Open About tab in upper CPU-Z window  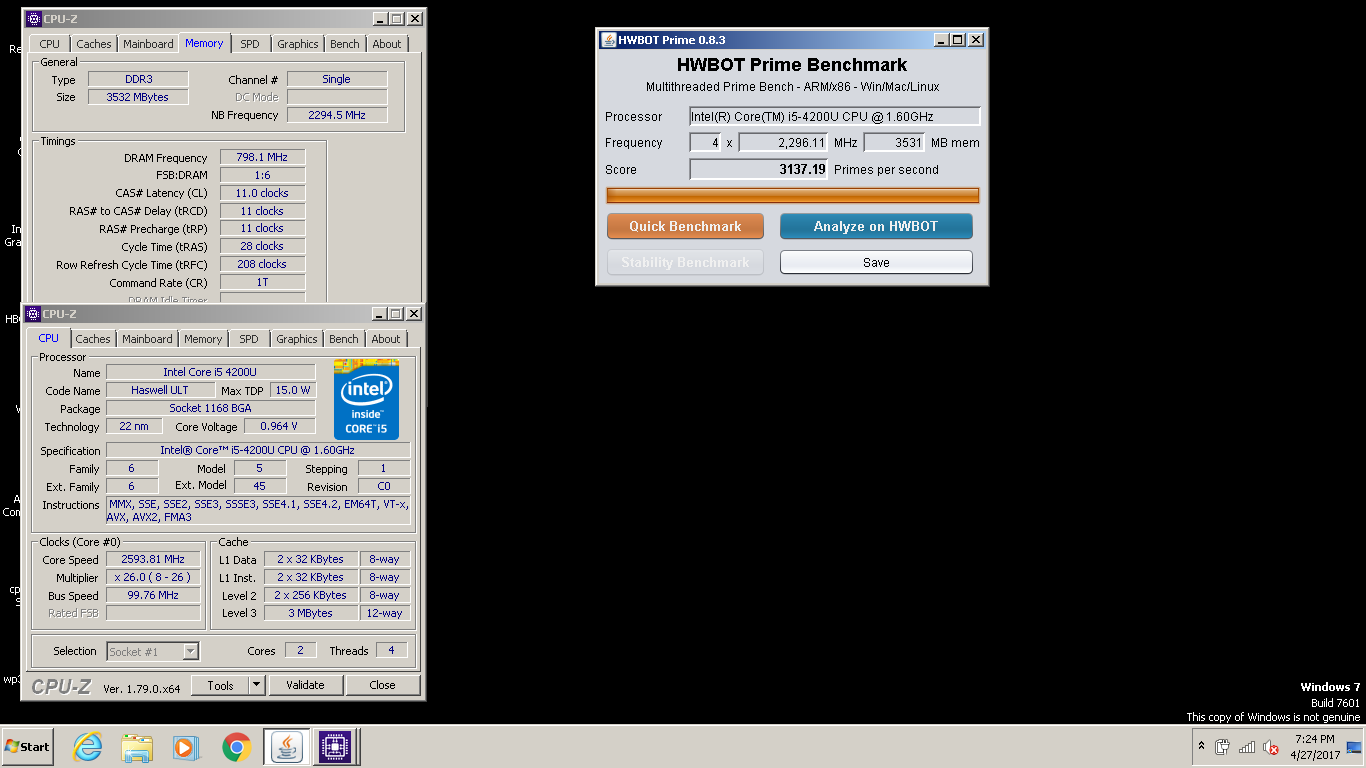(x=387, y=44)
